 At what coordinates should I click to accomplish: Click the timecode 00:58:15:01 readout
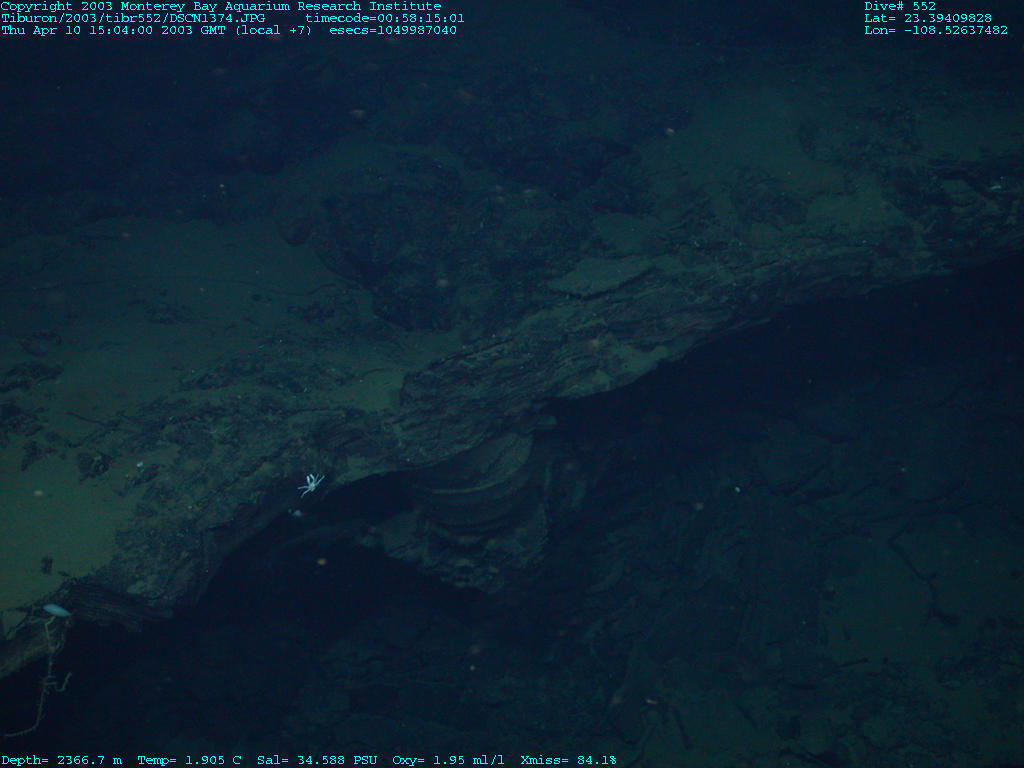385,18
